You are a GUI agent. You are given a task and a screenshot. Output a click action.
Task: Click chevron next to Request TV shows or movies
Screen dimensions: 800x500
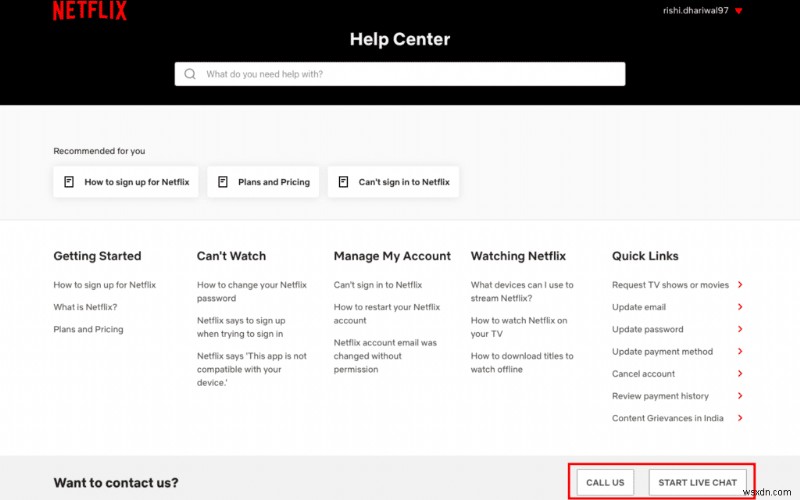(x=740, y=285)
